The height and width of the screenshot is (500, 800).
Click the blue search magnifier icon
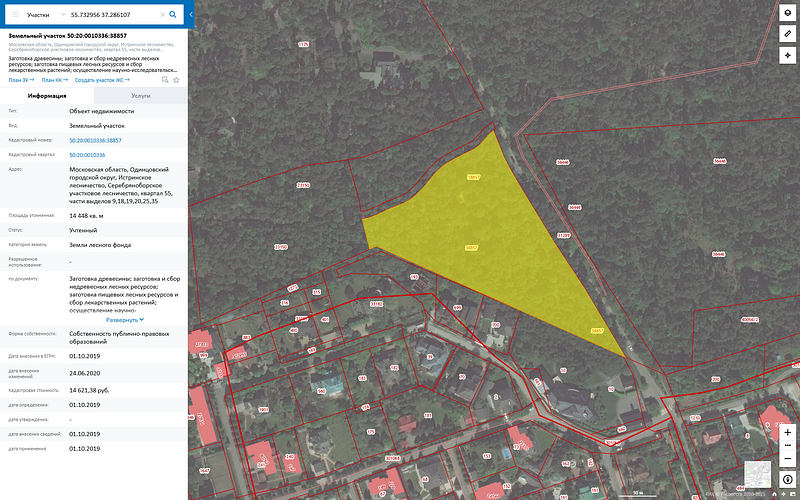coord(173,15)
